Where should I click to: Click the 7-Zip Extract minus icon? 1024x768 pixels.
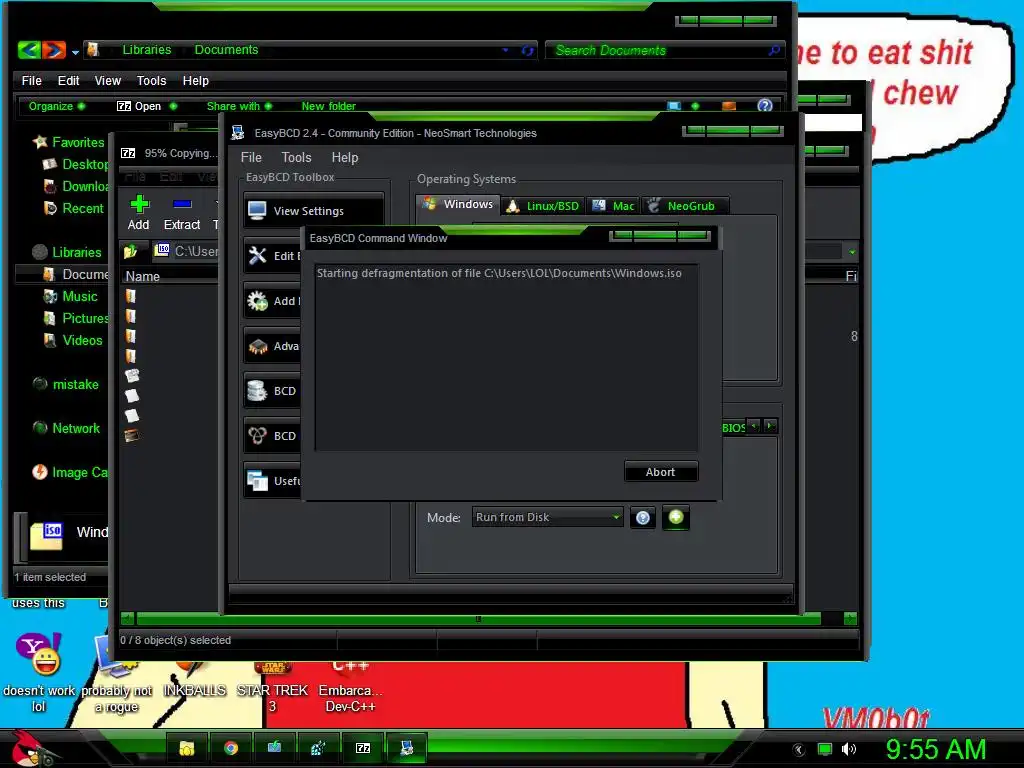(x=182, y=204)
